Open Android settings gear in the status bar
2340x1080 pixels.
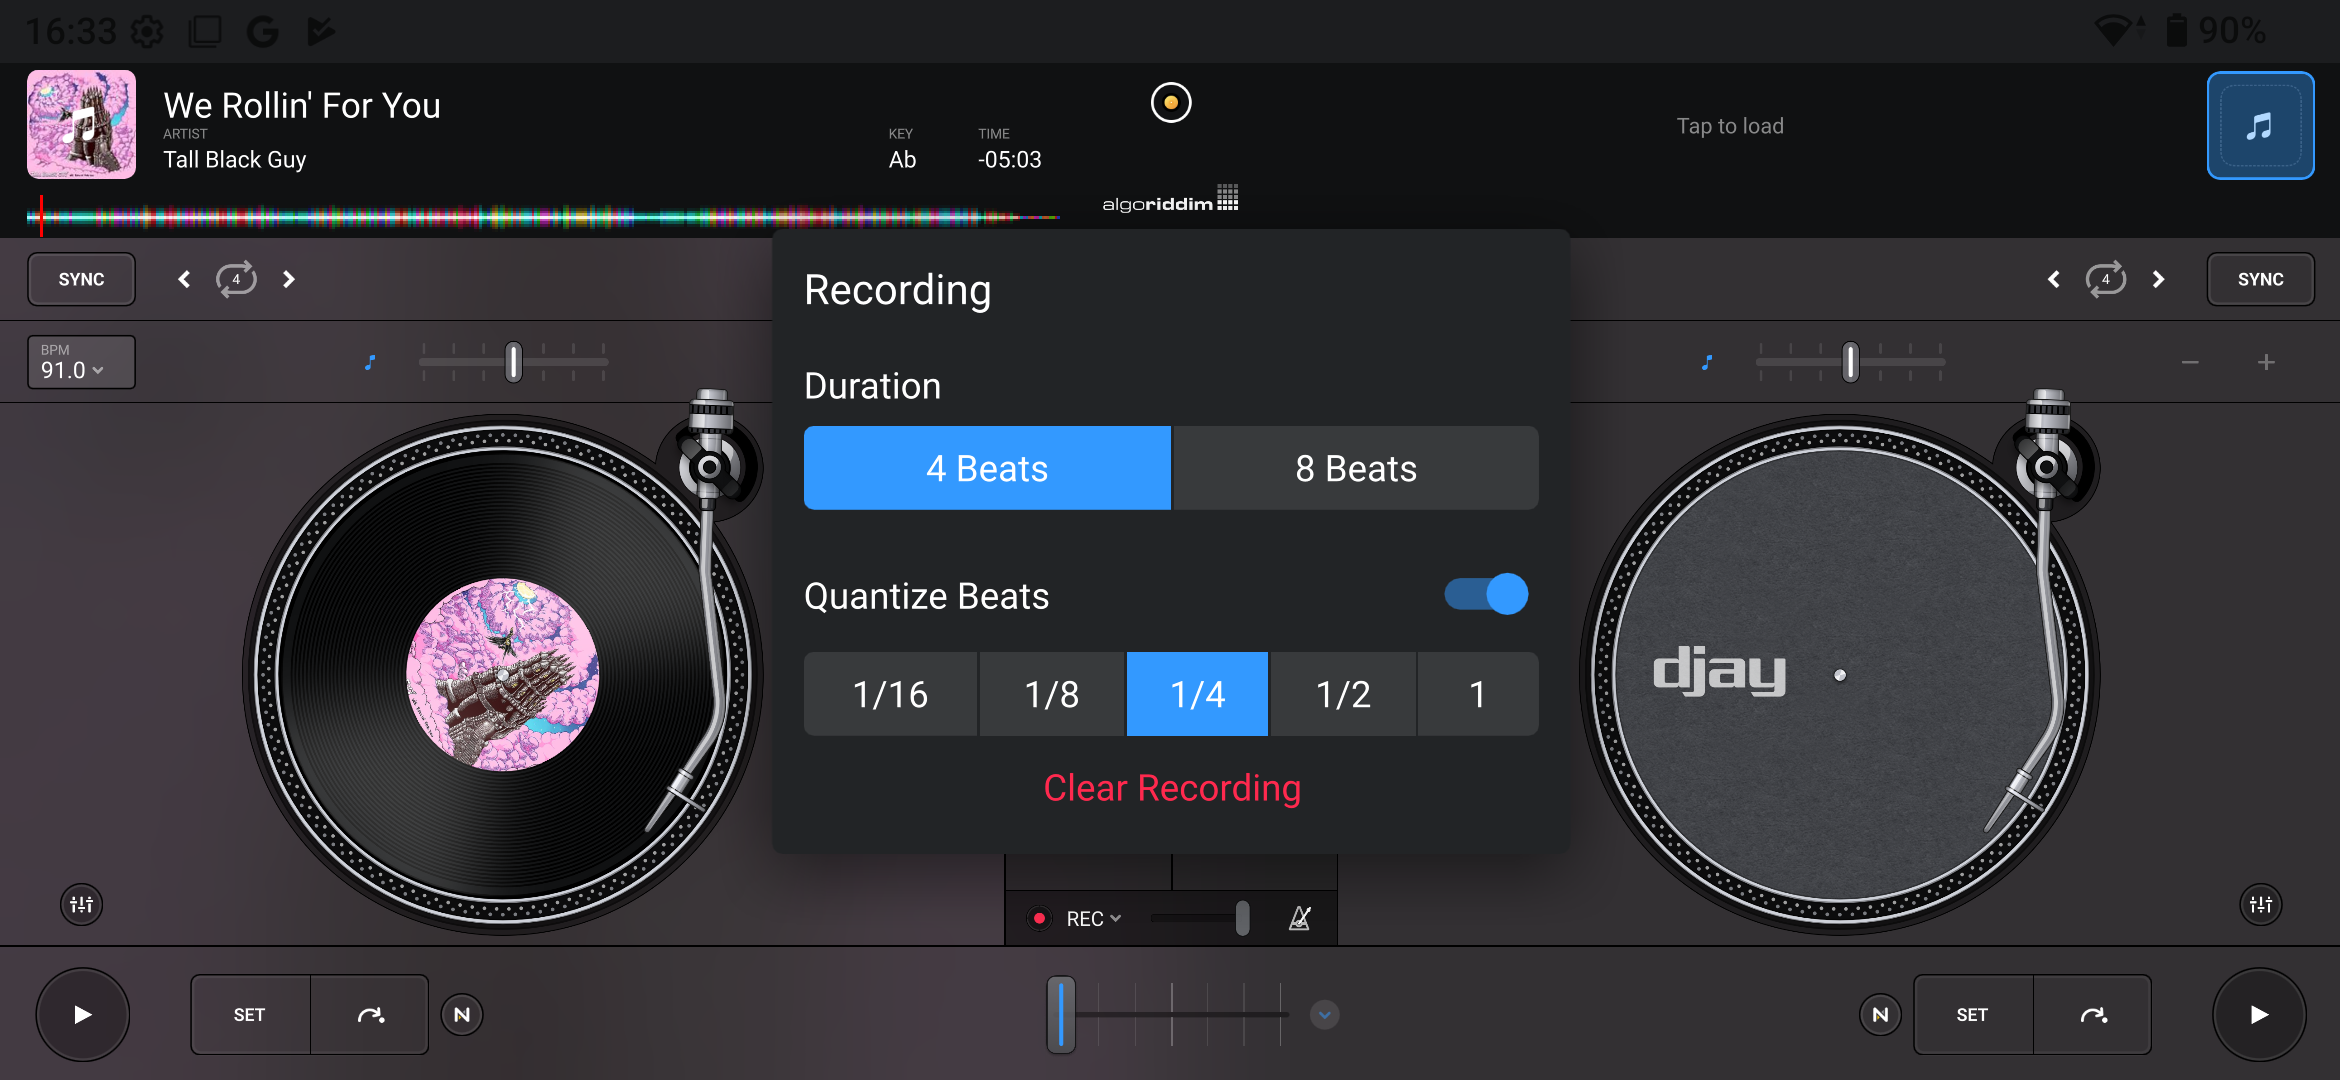click(x=148, y=30)
